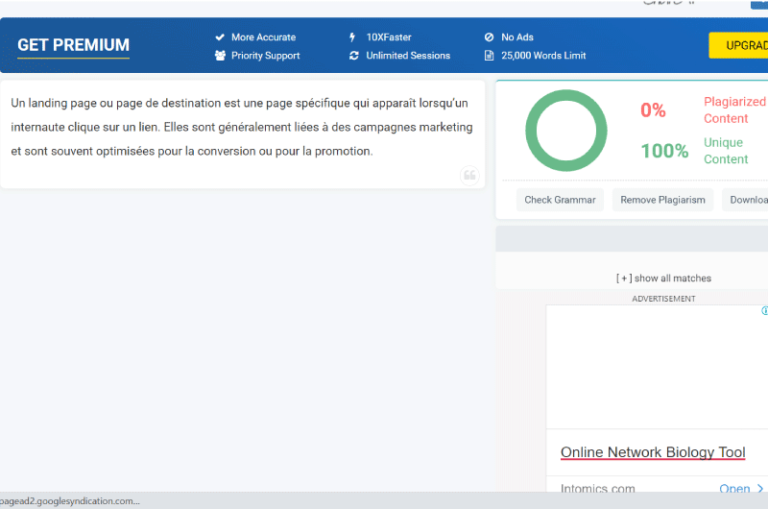This screenshot has height=509, width=768.
Task: Open the Online Network Biology Tool ad link
Action: [653, 452]
